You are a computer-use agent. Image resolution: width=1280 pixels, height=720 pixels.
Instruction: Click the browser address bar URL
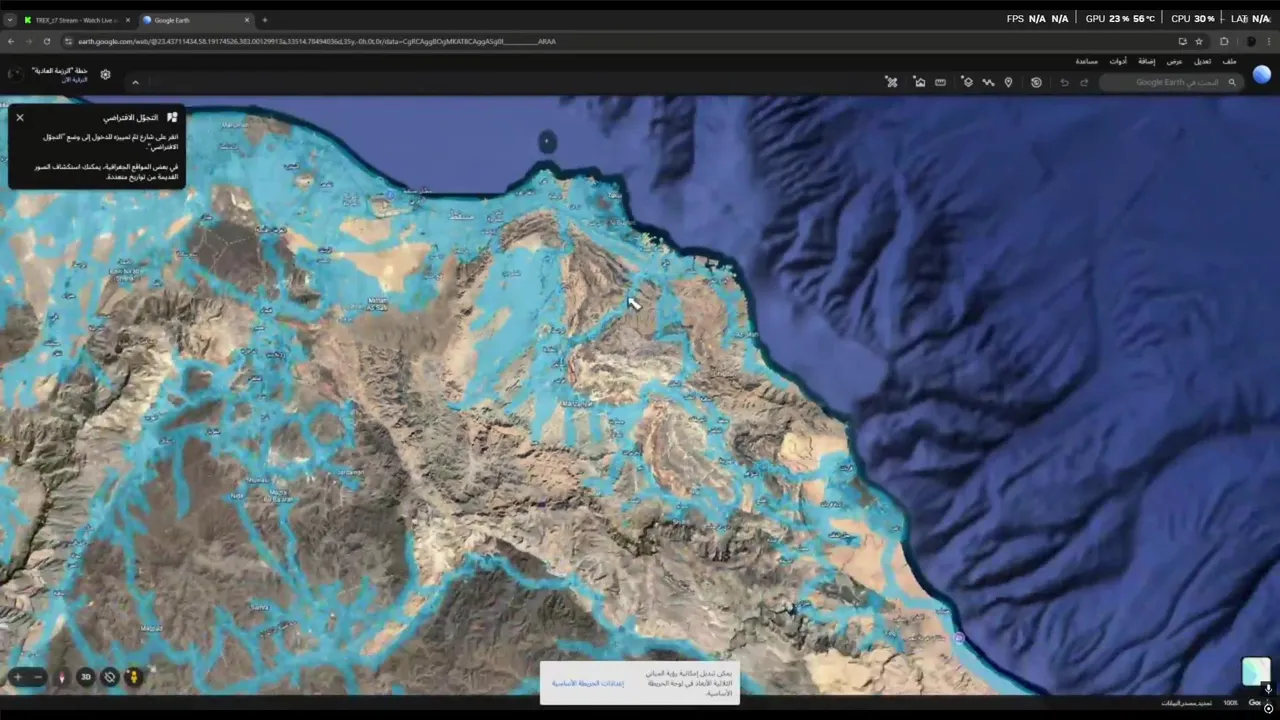pyautogui.click(x=317, y=42)
